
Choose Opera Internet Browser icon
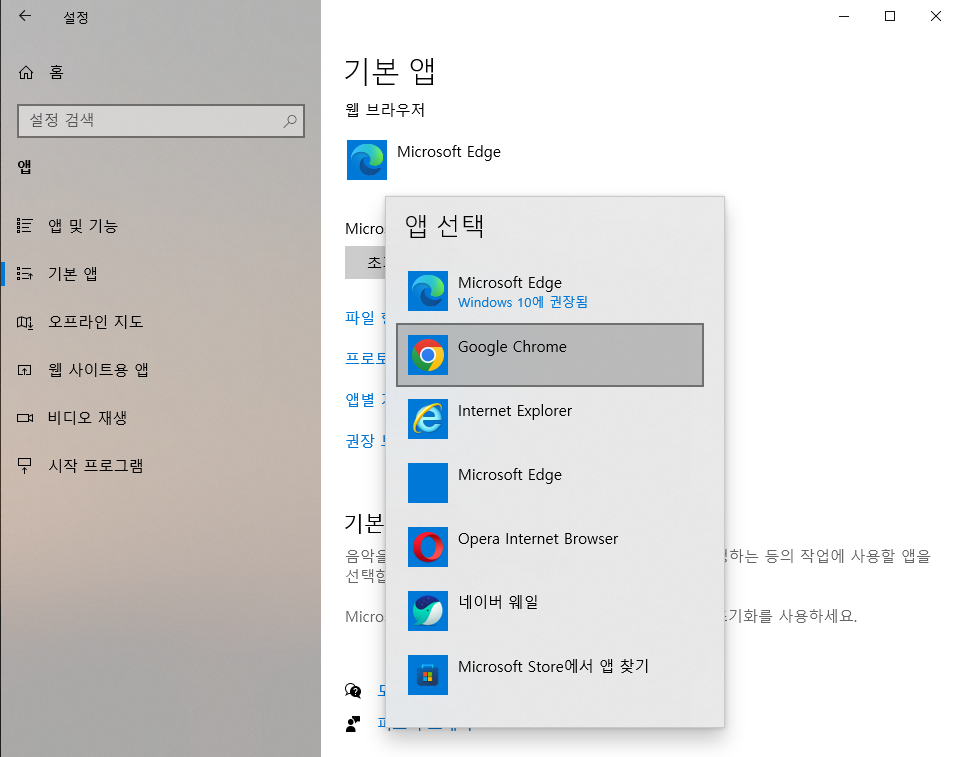coord(428,547)
